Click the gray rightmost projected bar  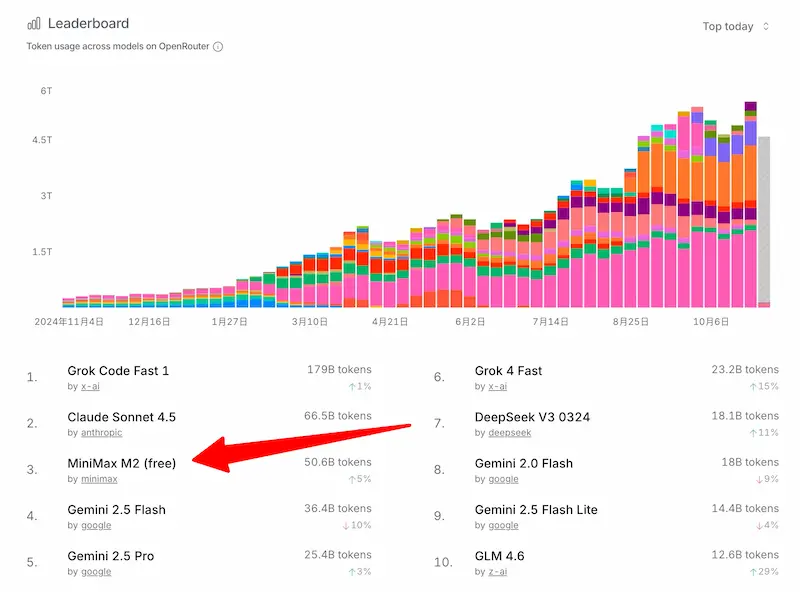tap(764, 220)
